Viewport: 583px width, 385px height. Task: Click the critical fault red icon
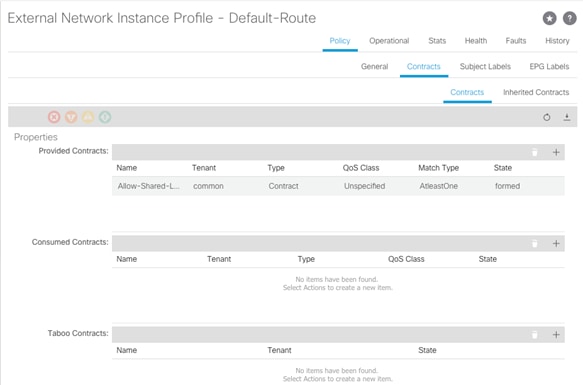click(x=54, y=117)
